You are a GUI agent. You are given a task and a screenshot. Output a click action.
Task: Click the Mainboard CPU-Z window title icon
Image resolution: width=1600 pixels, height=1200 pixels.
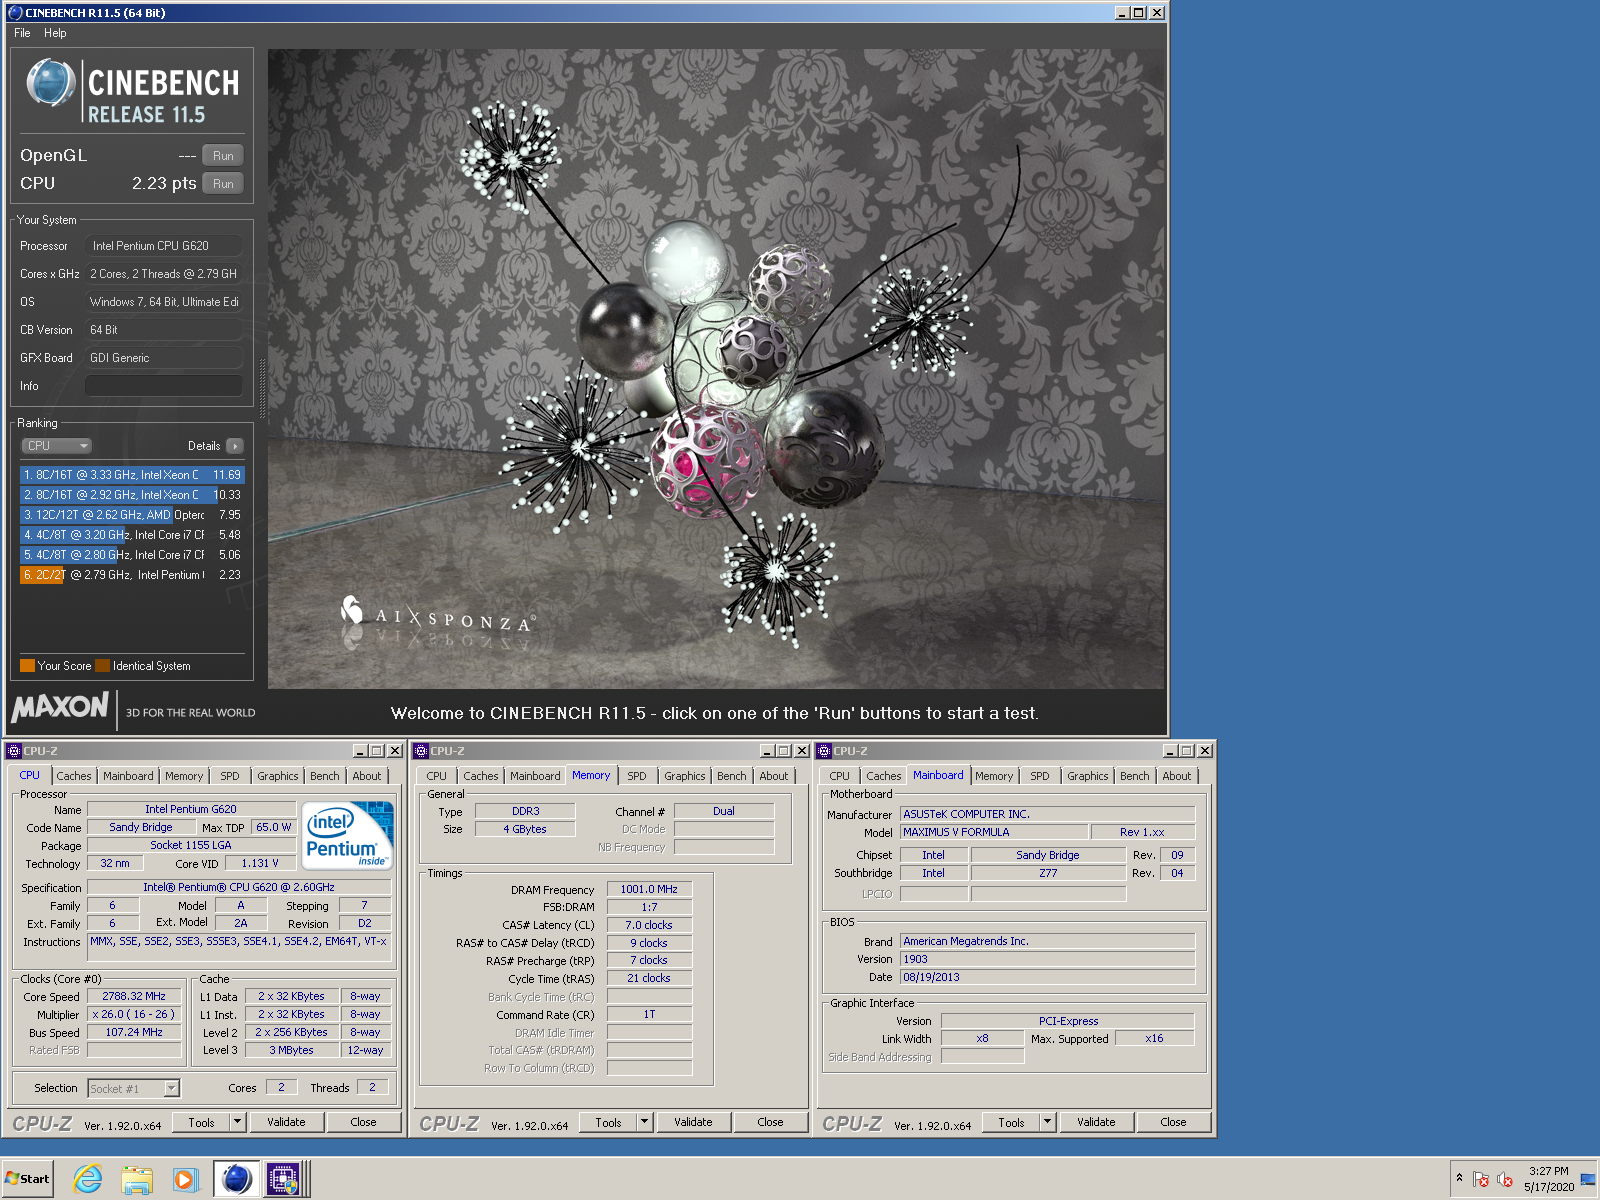tap(824, 751)
